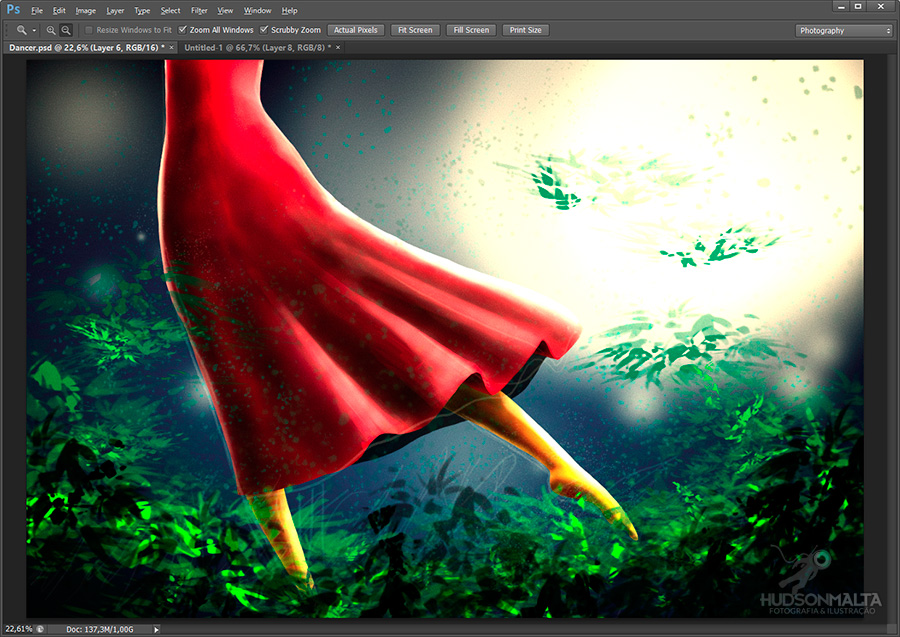
Task: Open the Select menu
Action: coord(170,10)
